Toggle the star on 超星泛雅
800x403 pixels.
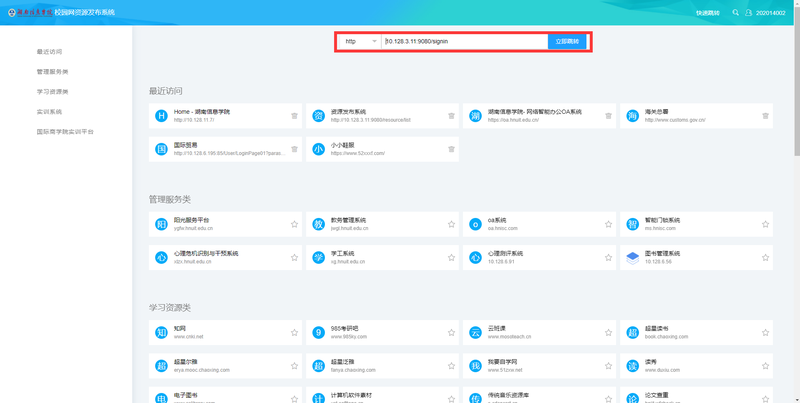[452, 366]
